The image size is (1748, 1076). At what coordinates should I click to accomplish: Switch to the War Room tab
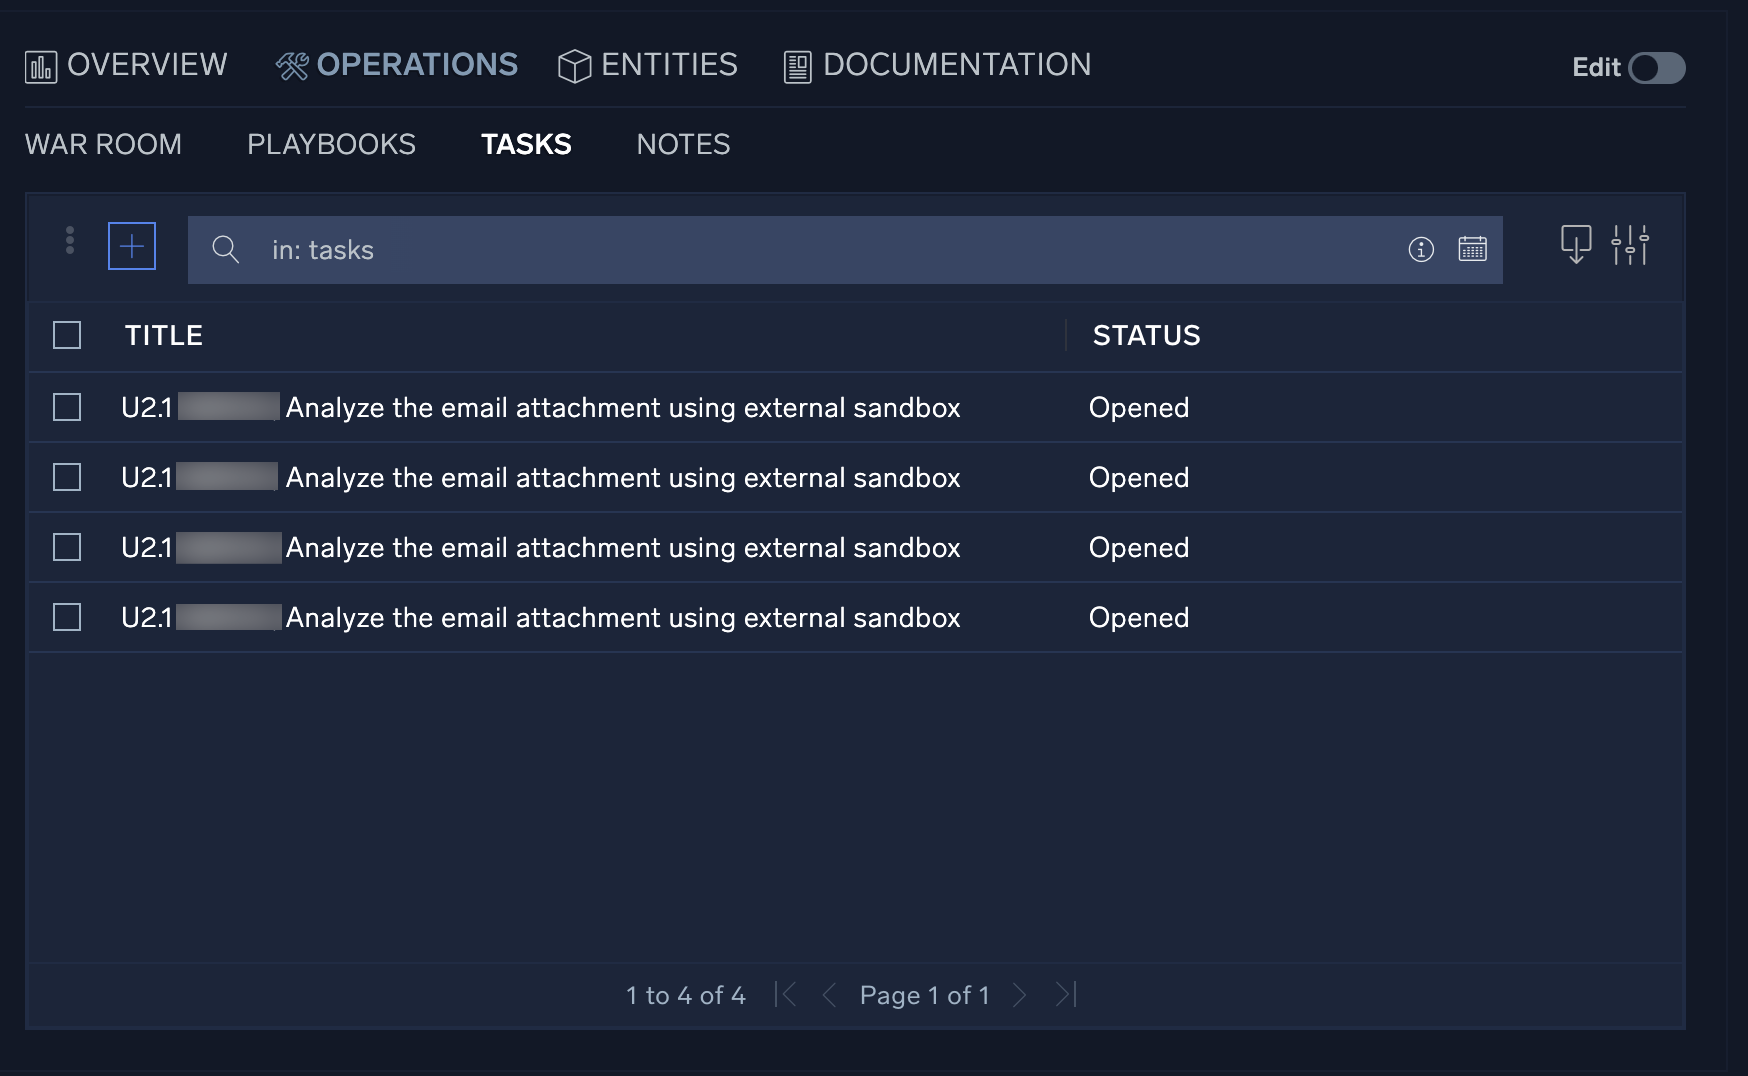point(103,144)
